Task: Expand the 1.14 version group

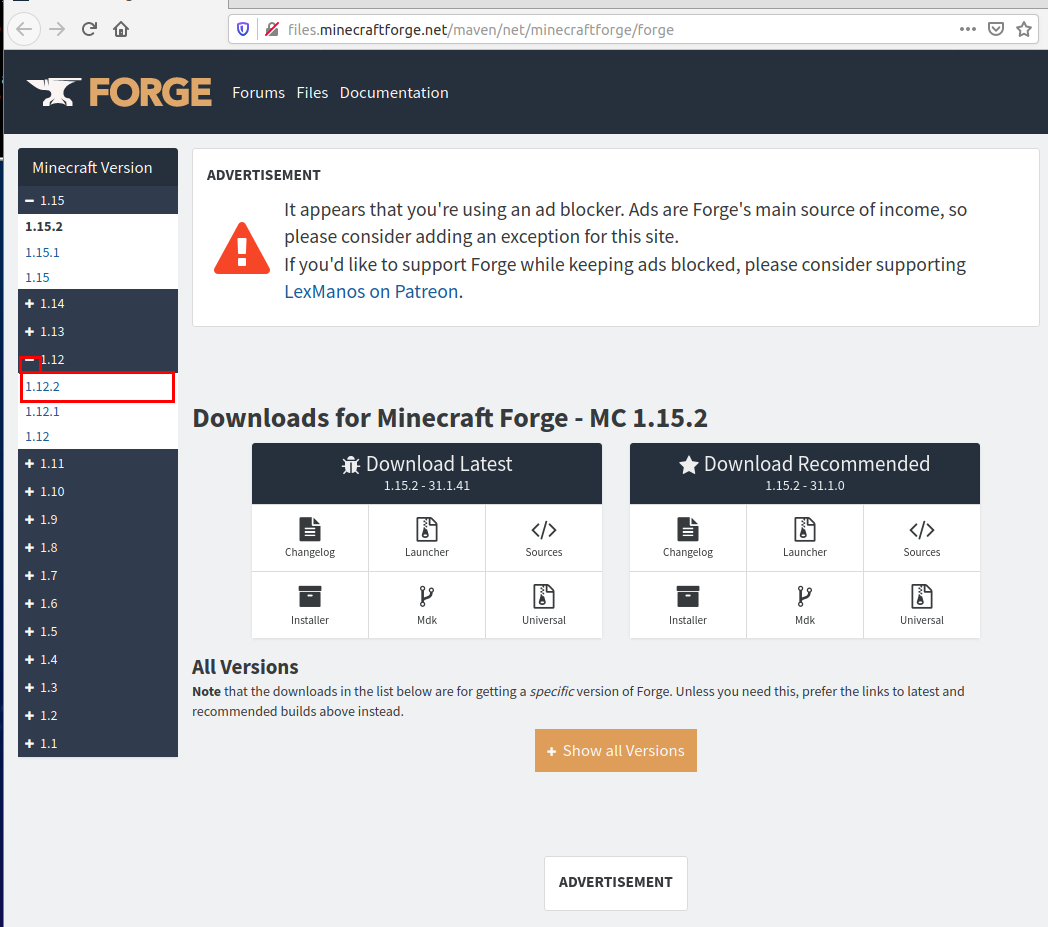Action: pyautogui.click(x=31, y=304)
